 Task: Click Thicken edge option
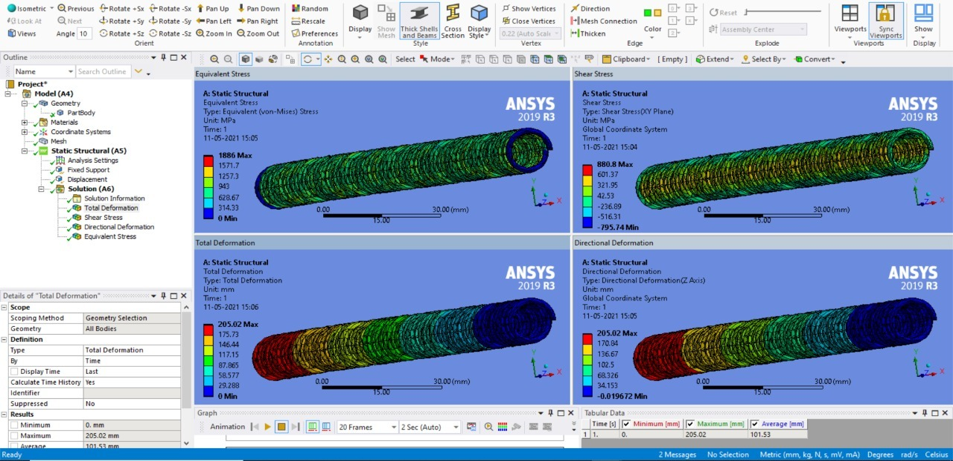pos(588,33)
